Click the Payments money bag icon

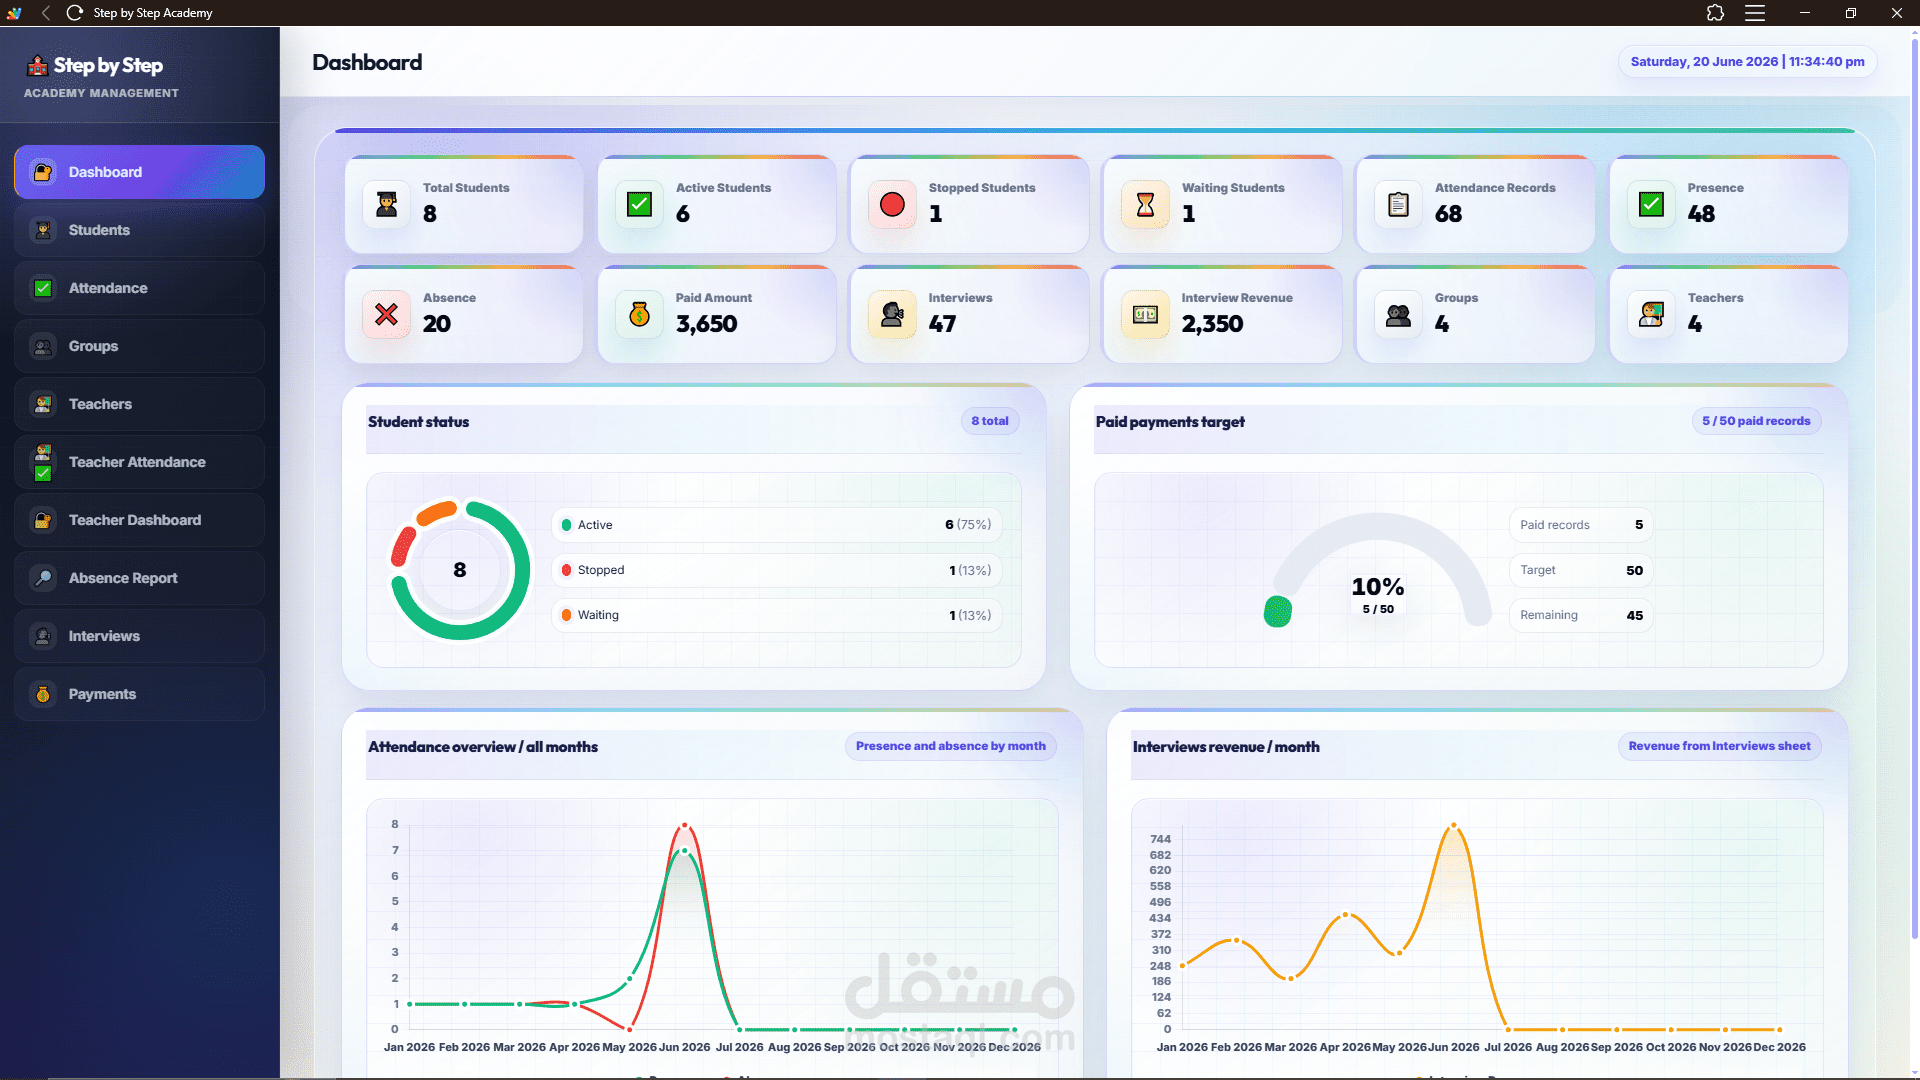click(x=43, y=694)
